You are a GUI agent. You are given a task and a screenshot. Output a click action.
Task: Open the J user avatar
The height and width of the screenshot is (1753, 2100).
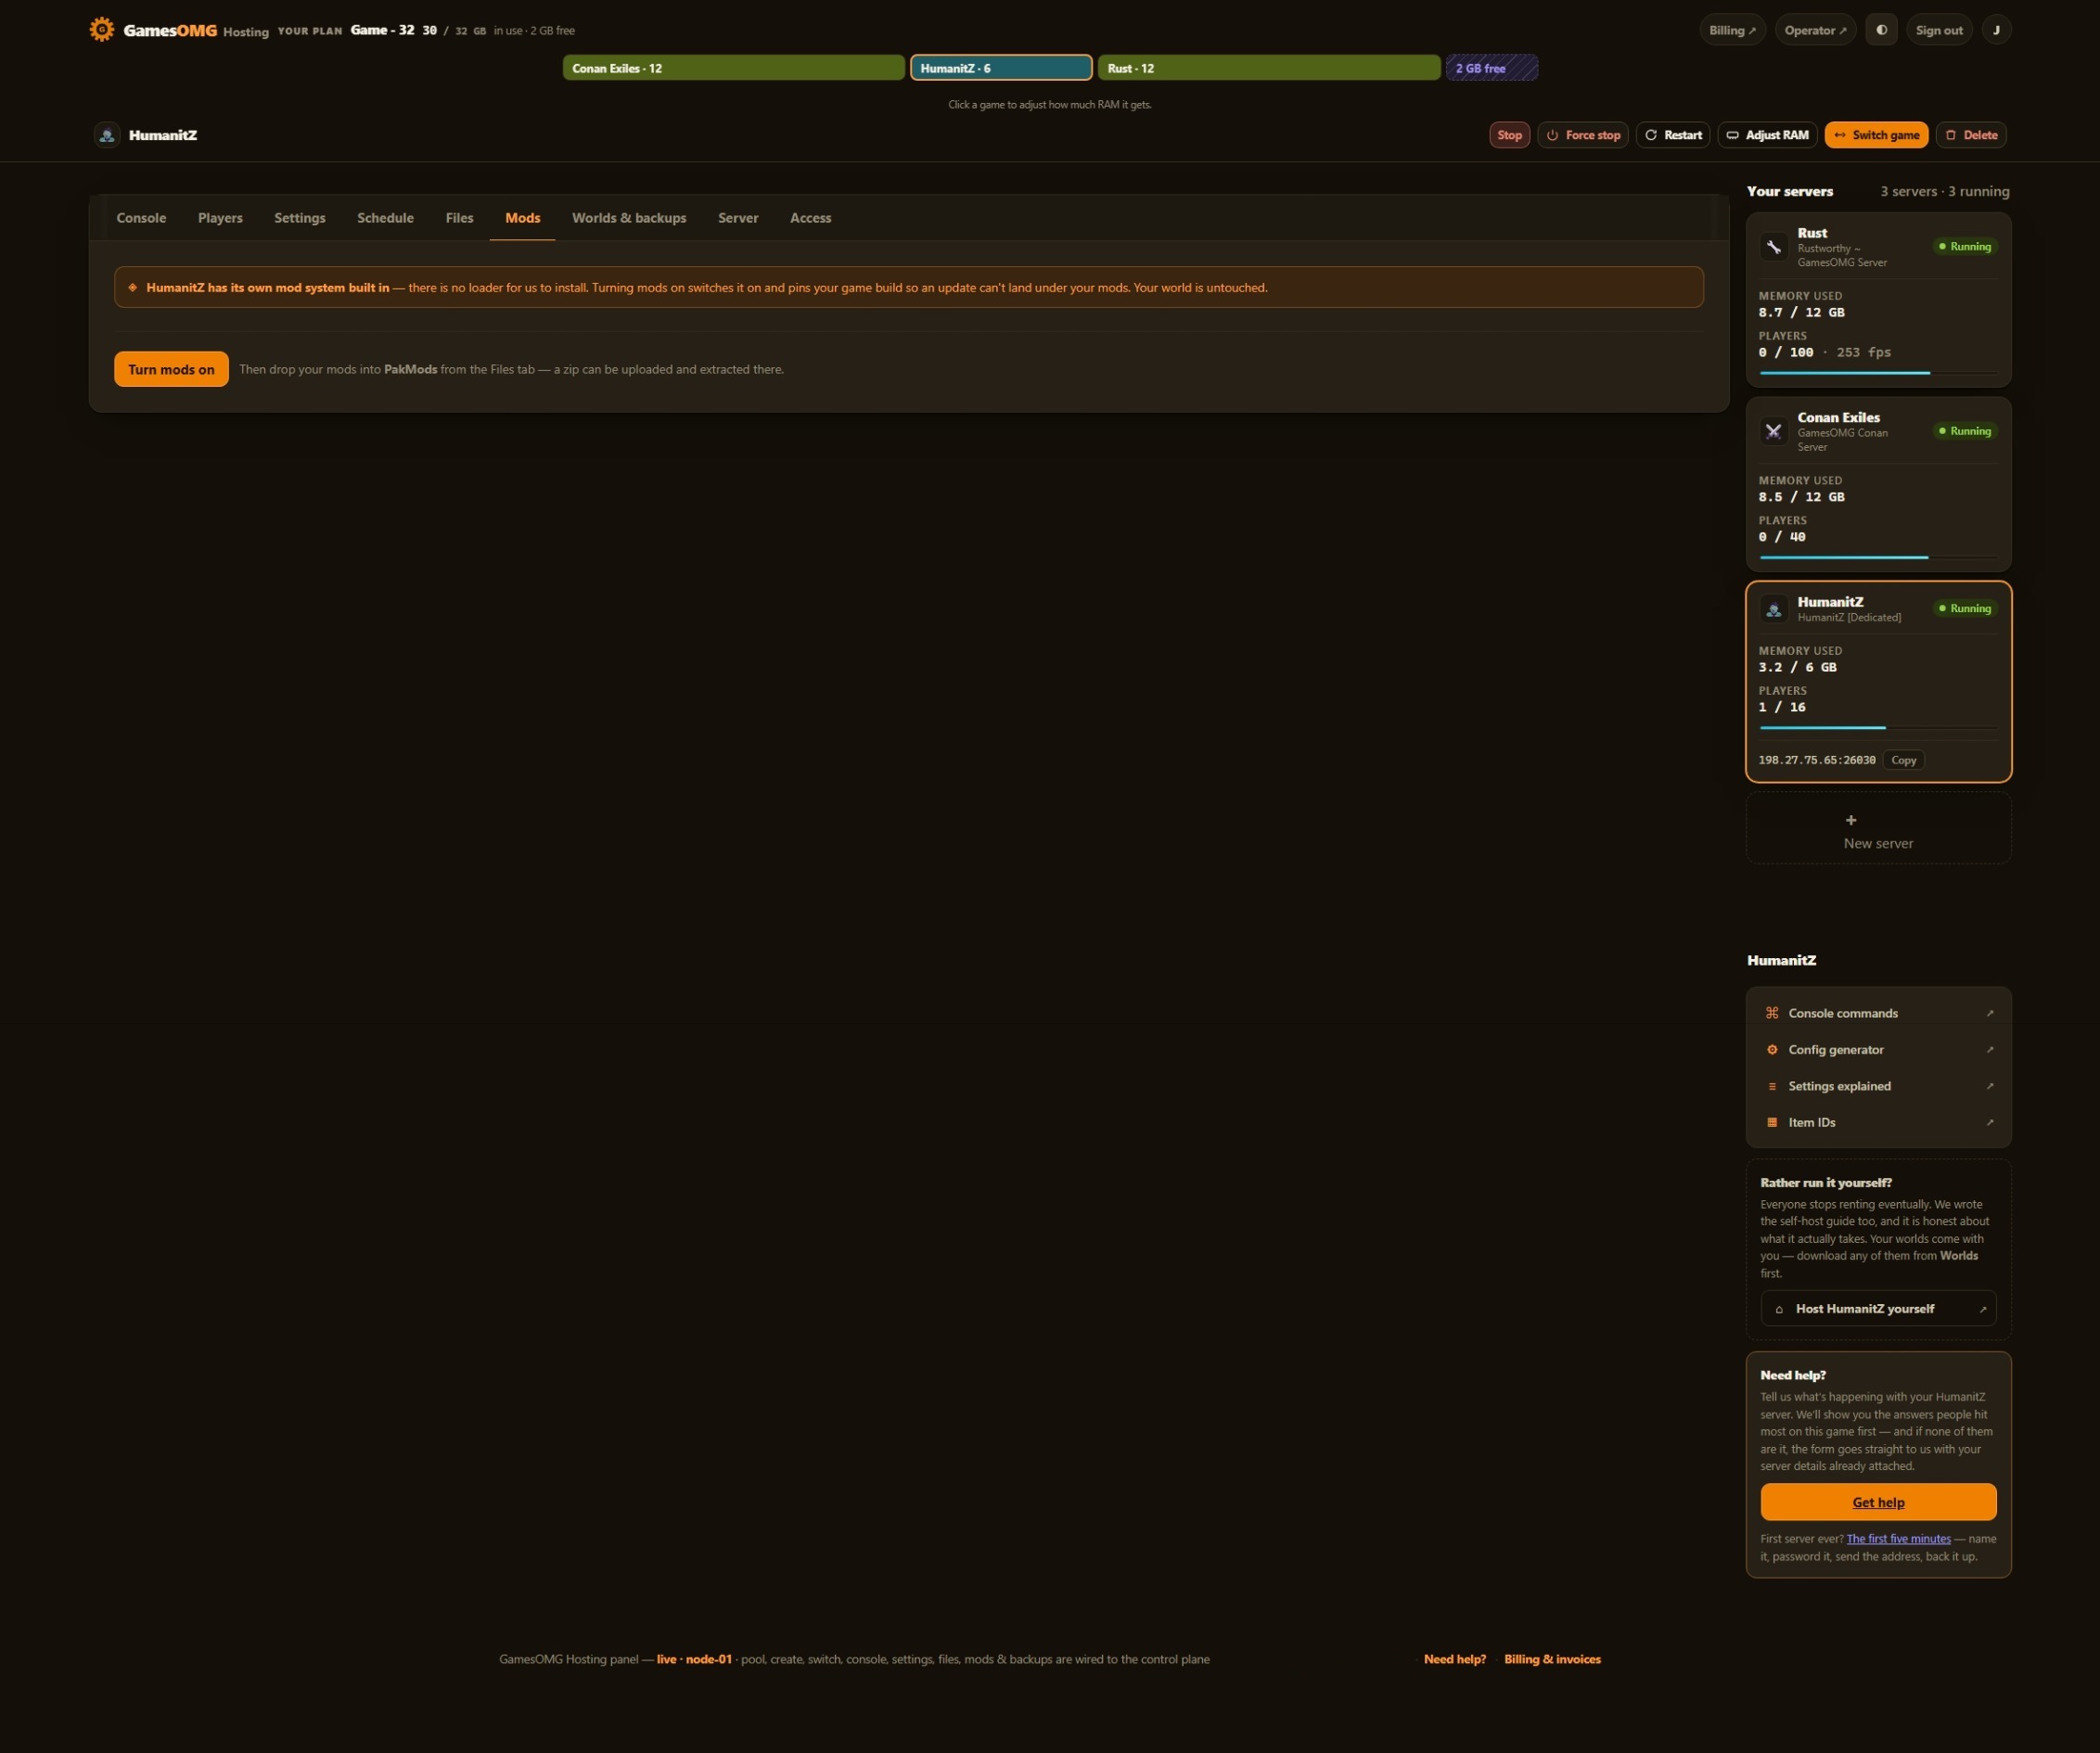pos(1996,30)
